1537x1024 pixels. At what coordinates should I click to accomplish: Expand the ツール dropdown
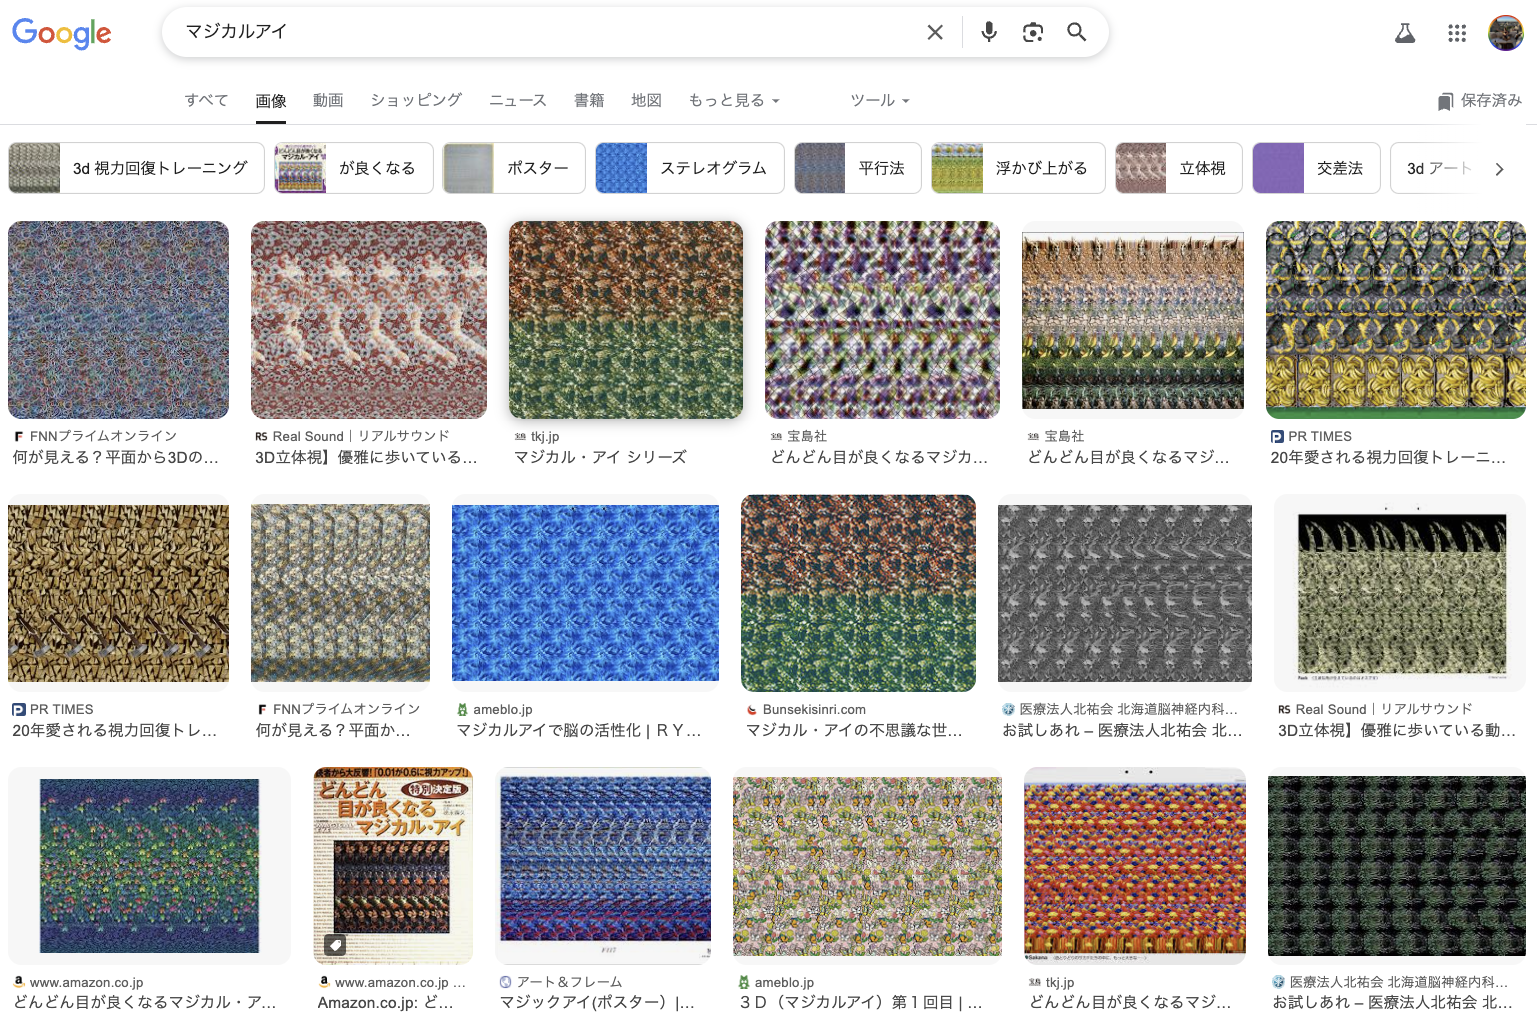(880, 101)
